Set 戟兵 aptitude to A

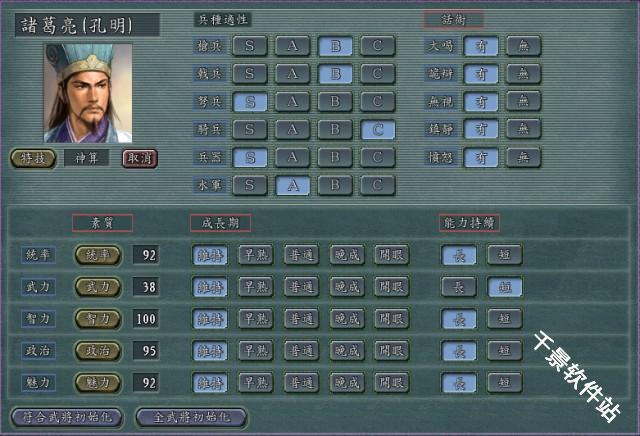pos(293,74)
